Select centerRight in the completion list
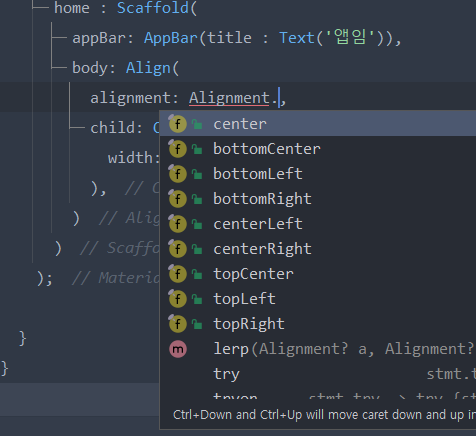 (318, 249)
